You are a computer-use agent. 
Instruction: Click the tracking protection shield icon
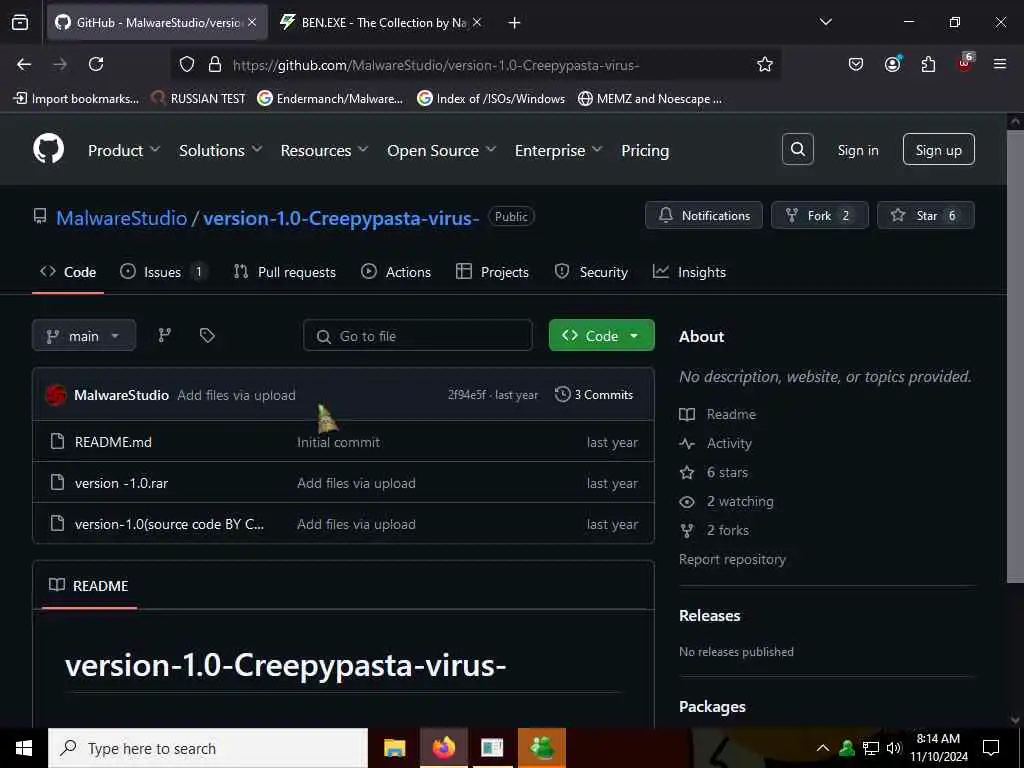tap(187, 64)
